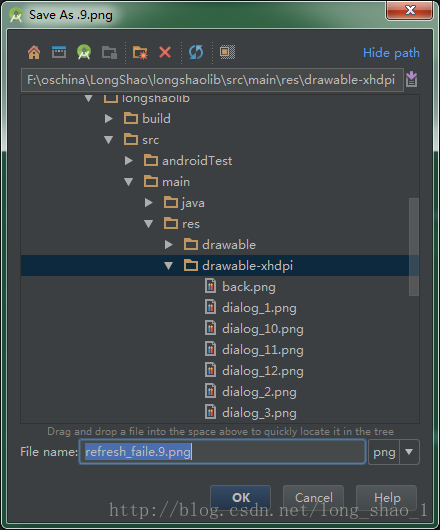
Task: Go to the Home directory icon
Action: click(x=34, y=52)
